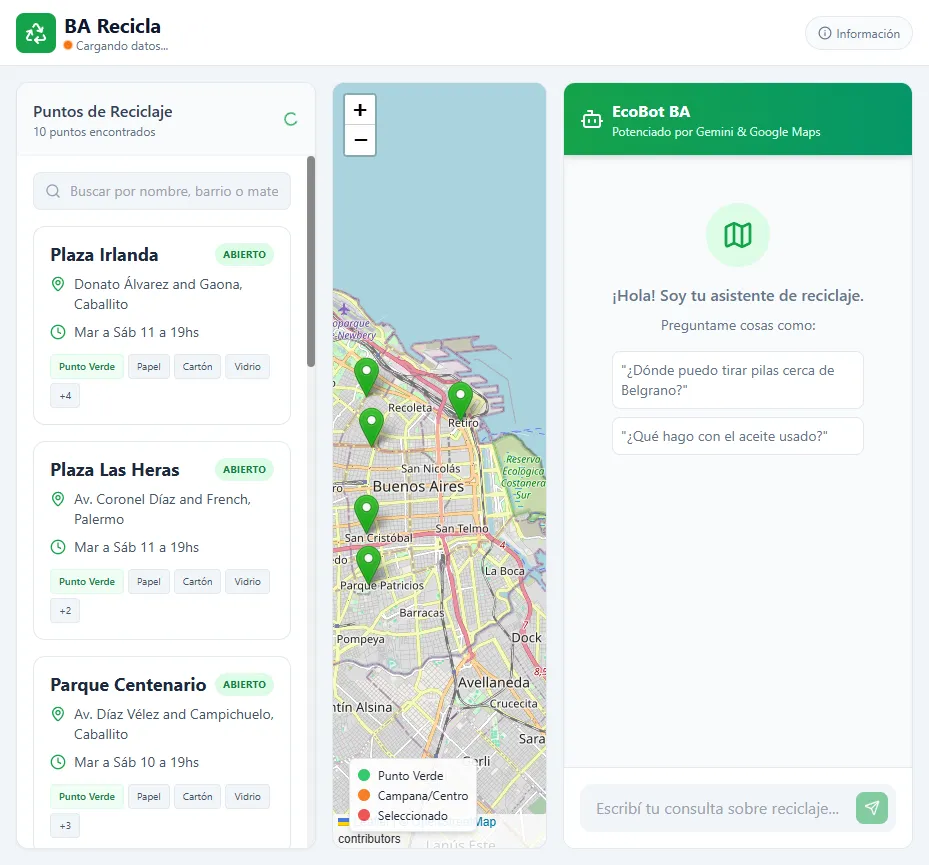Image resolution: width=929 pixels, height=865 pixels.
Task: Click the Donato Álvarez and Gaona address
Action: tap(159, 294)
